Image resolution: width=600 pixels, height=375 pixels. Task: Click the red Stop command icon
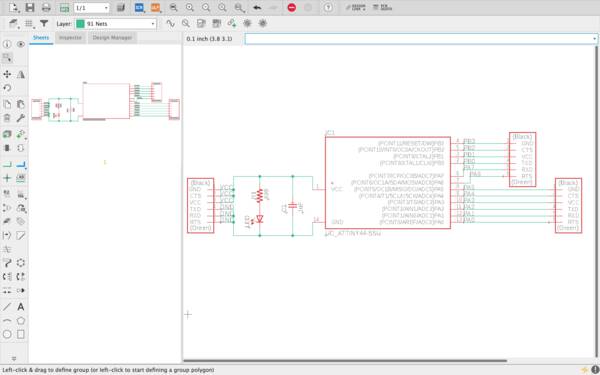pos(292,7)
